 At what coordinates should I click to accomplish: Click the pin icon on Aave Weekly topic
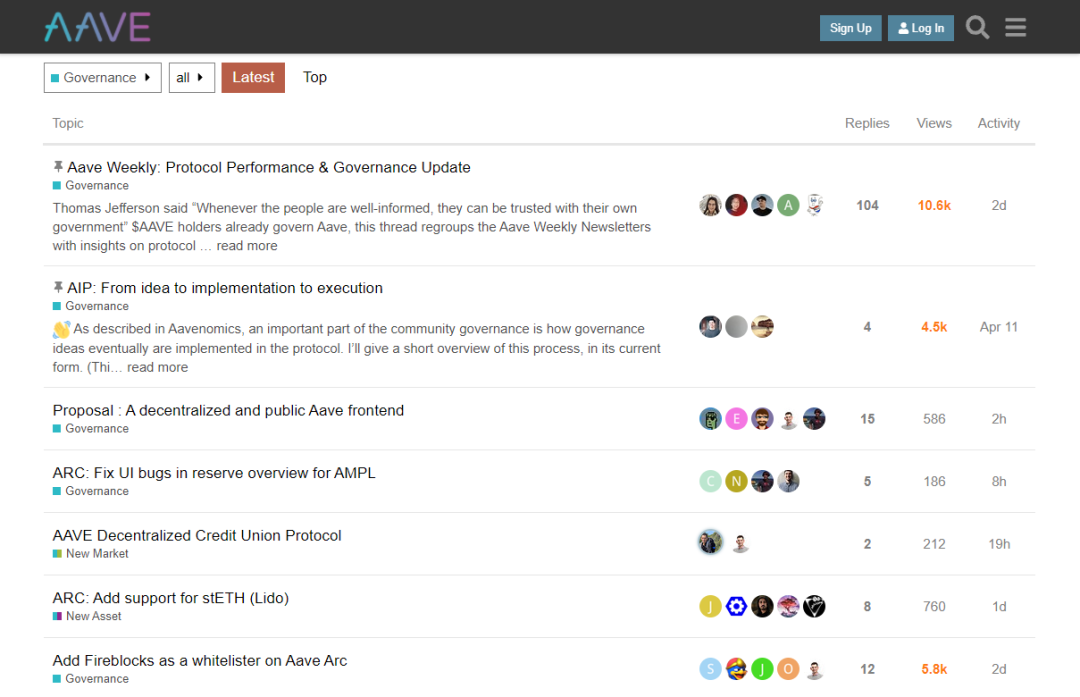coord(58,167)
